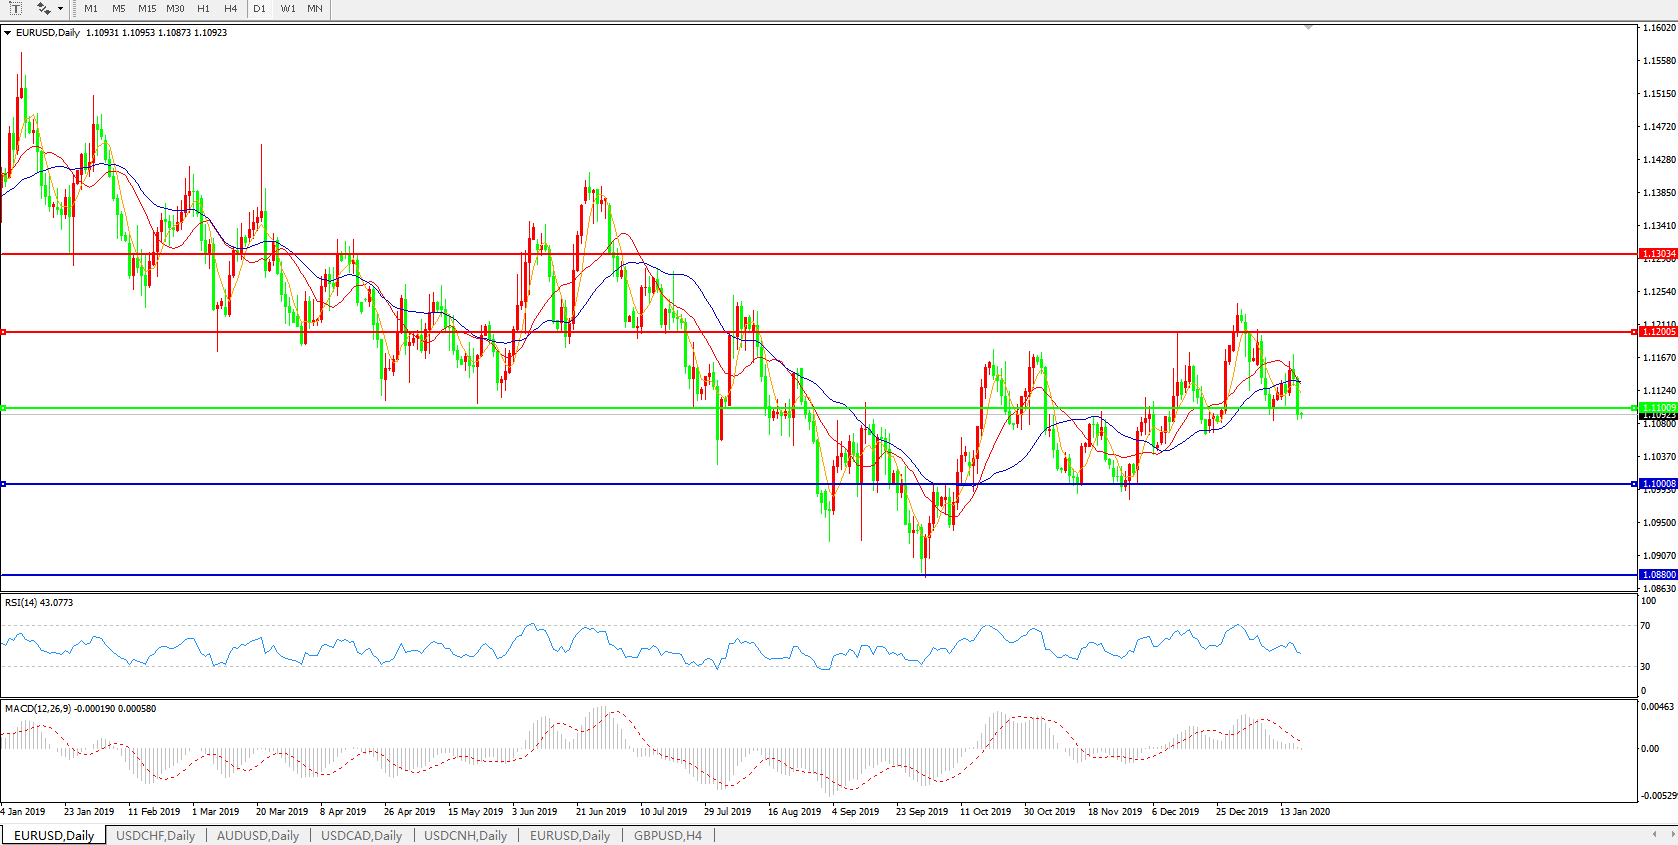Switch the chart to H4 timeframe
This screenshot has height=845, width=1678.
click(x=231, y=8)
